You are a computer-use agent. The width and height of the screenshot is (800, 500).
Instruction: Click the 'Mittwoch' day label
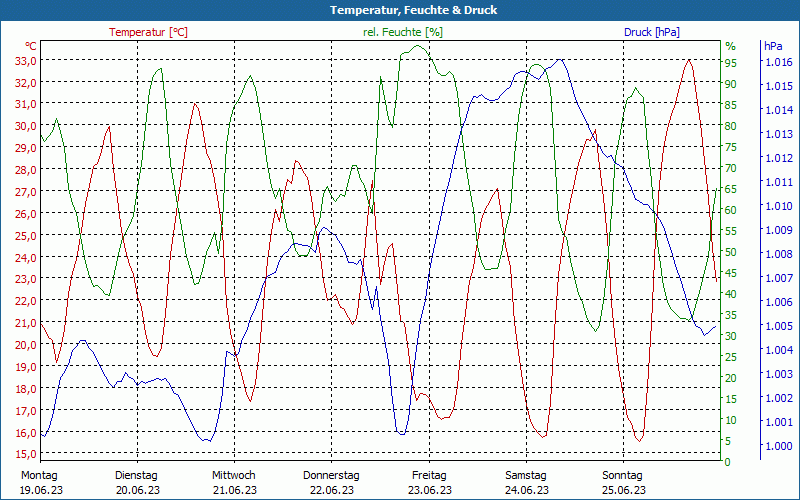pos(233,475)
